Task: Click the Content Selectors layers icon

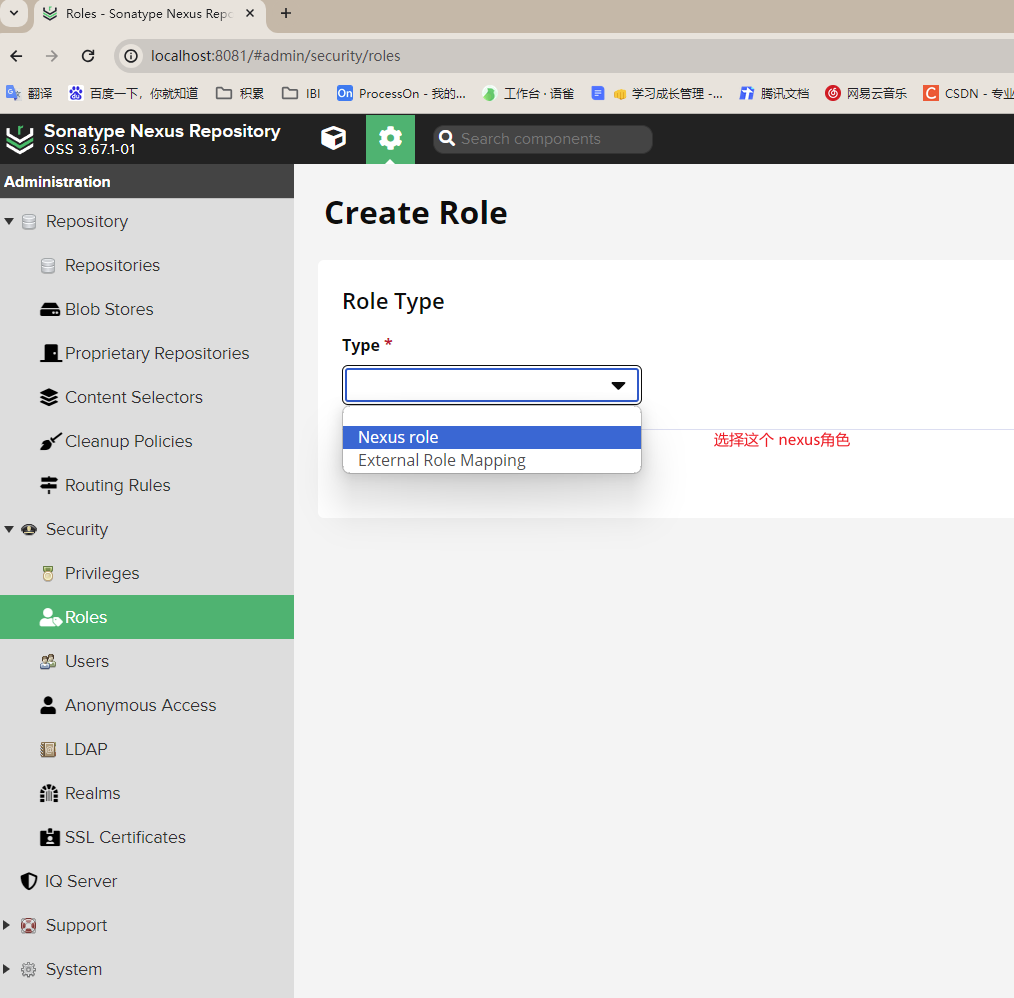Action: [x=49, y=397]
